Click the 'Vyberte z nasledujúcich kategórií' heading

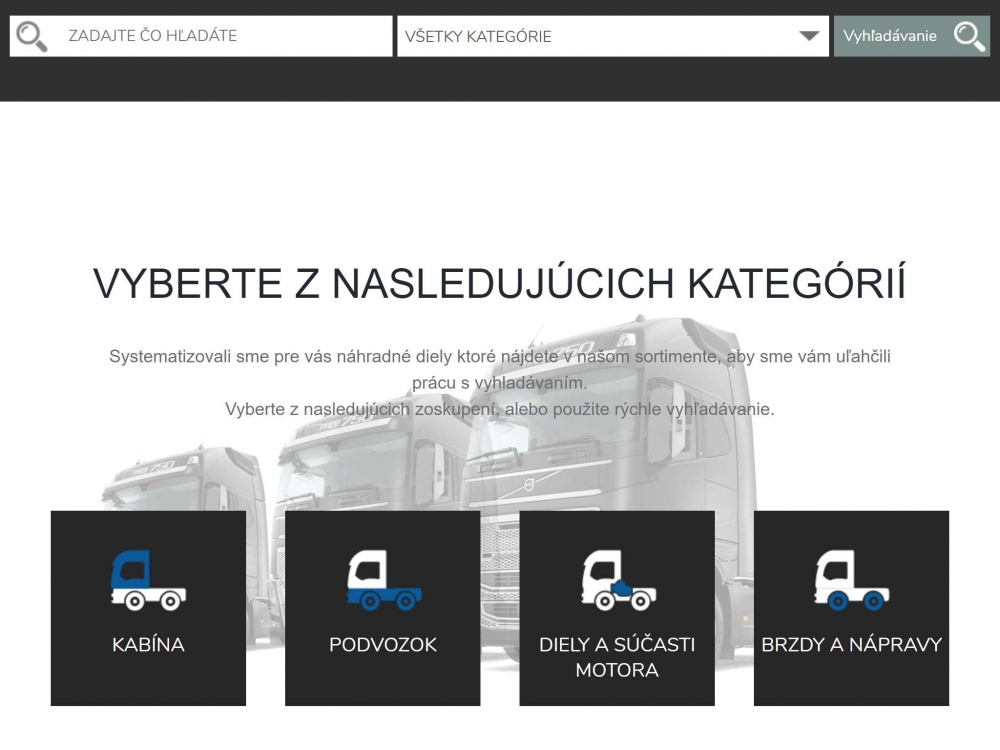click(x=499, y=283)
